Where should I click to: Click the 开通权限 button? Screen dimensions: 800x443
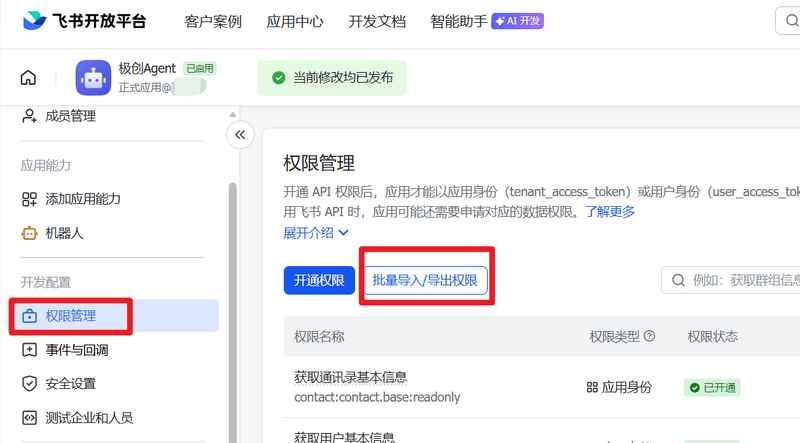319,280
